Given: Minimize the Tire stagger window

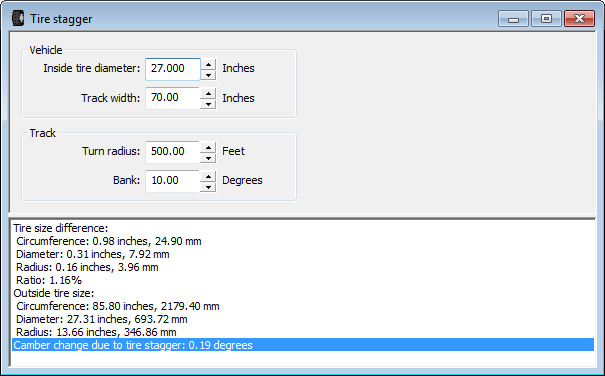Looking at the screenshot, I should pyautogui.click(x=513, y=19).
